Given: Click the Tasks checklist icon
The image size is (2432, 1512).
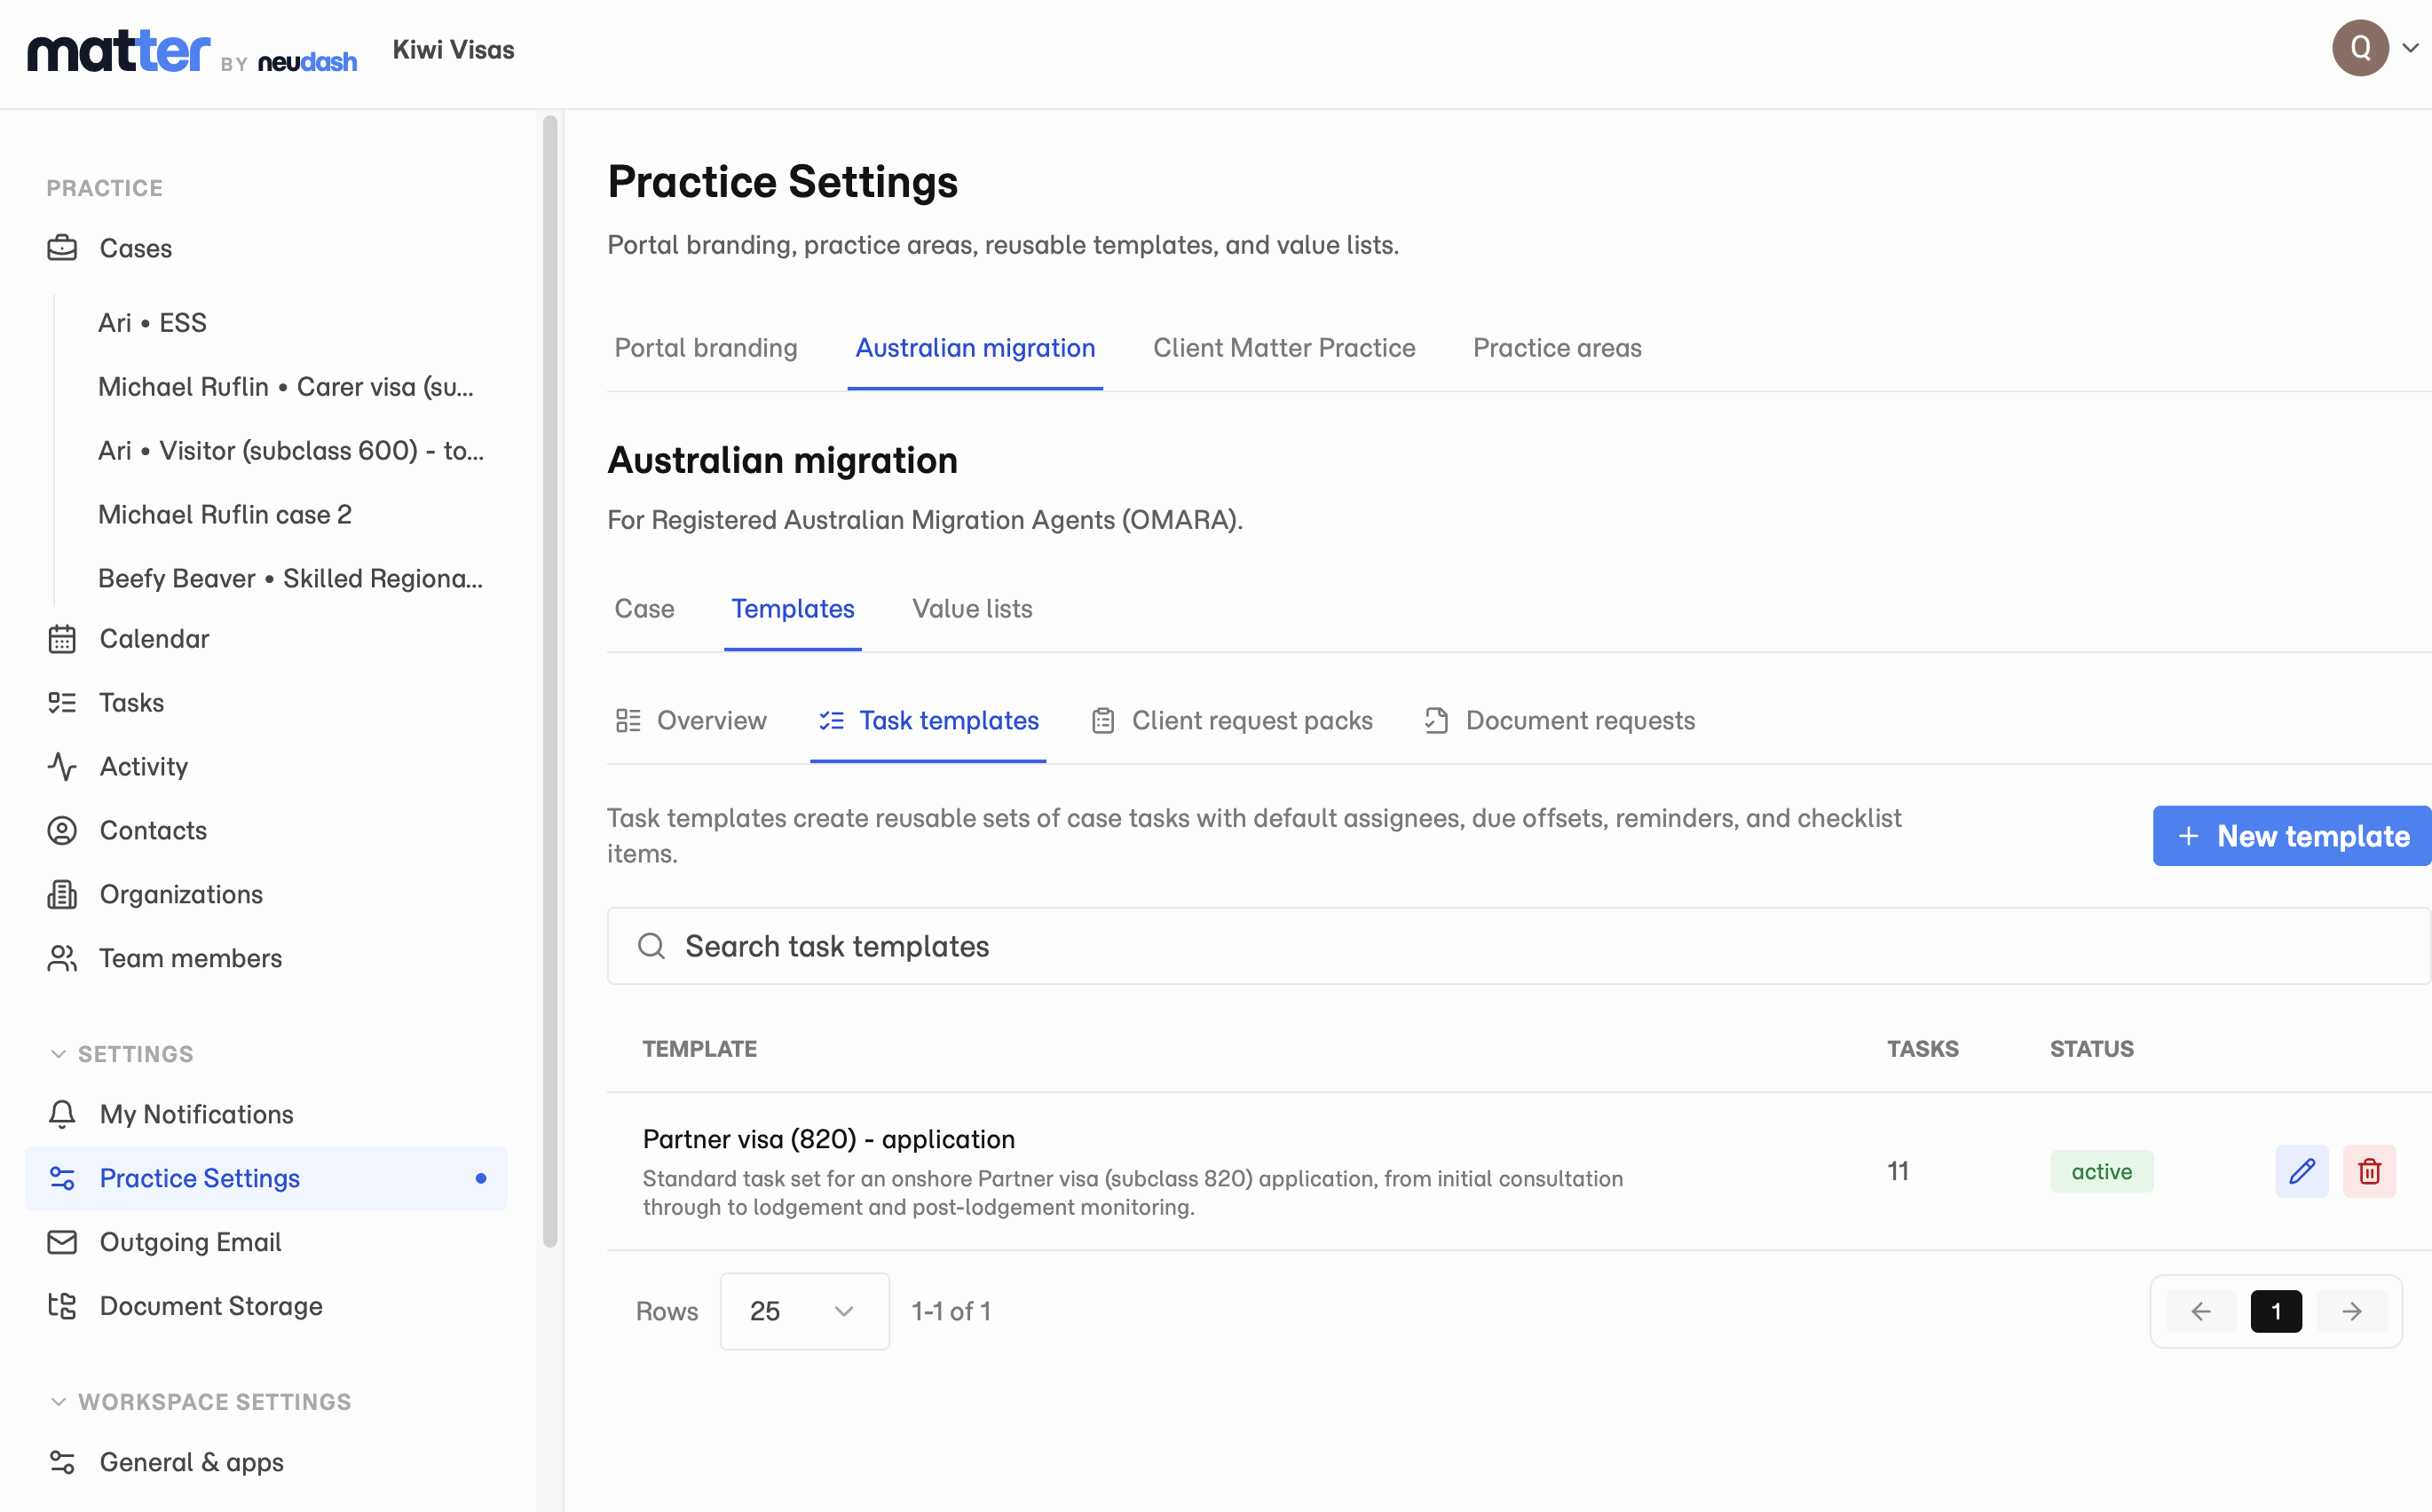Looking at the screenshot, I should (62, 703).
